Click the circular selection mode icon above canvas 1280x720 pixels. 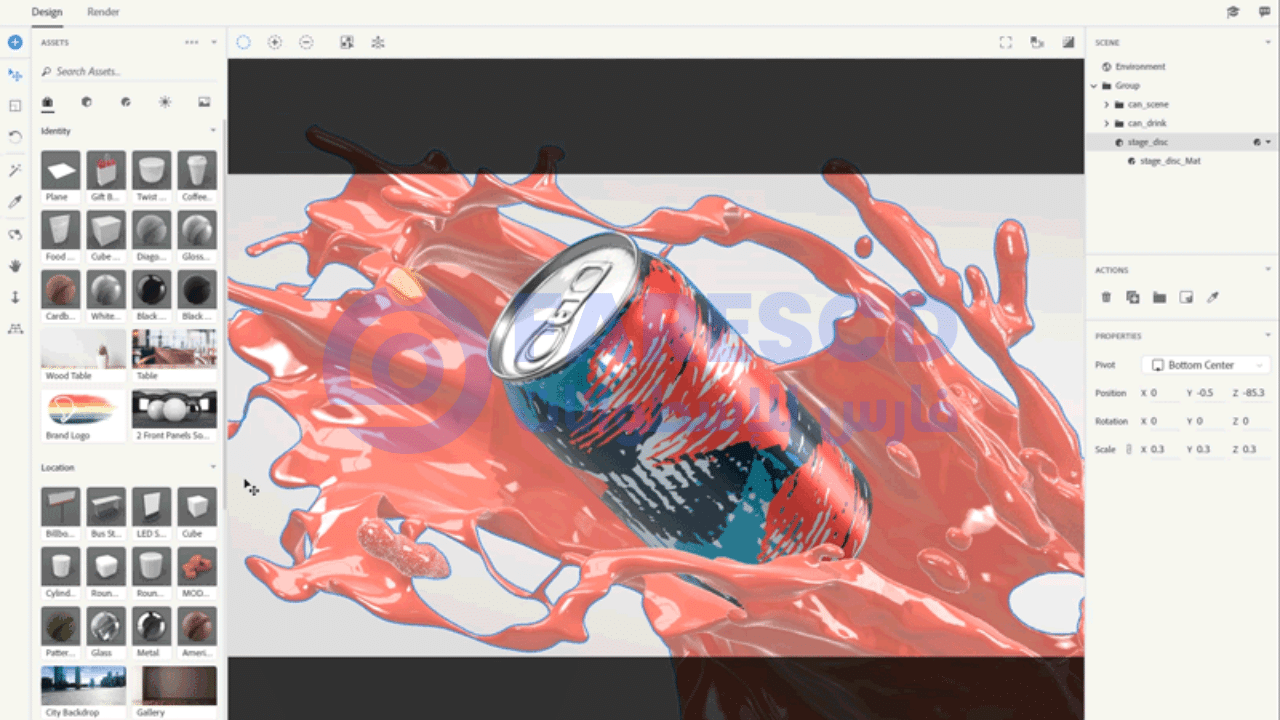coord(243,42)
